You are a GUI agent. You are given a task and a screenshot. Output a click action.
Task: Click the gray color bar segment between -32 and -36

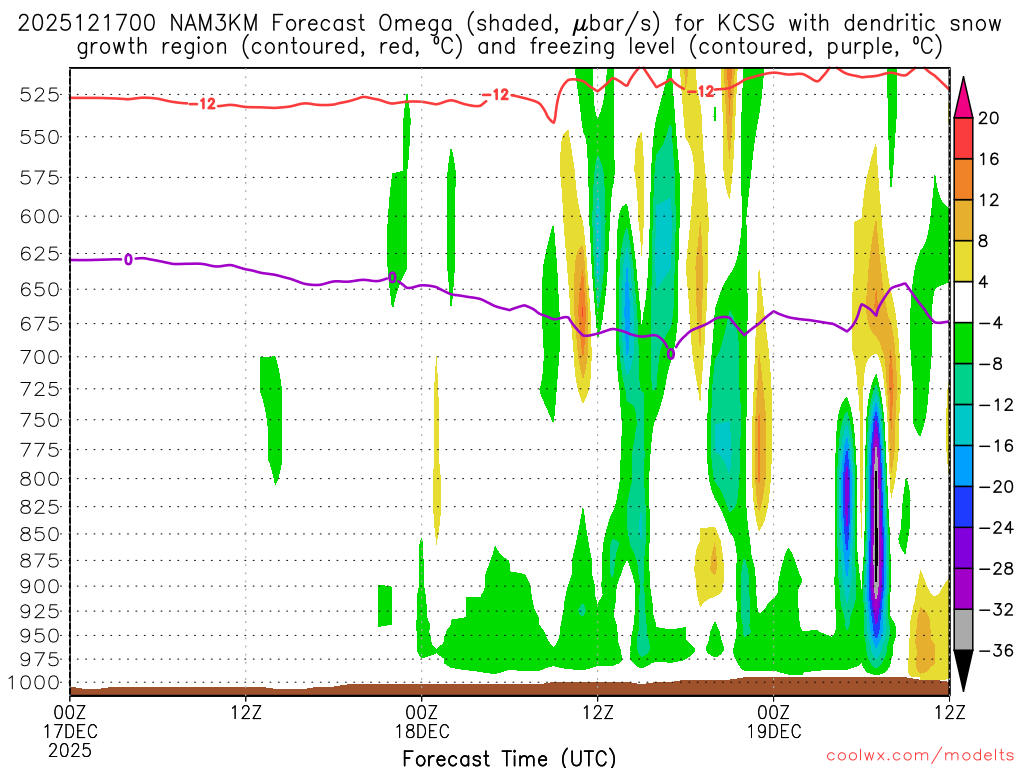tap(963, 630)
